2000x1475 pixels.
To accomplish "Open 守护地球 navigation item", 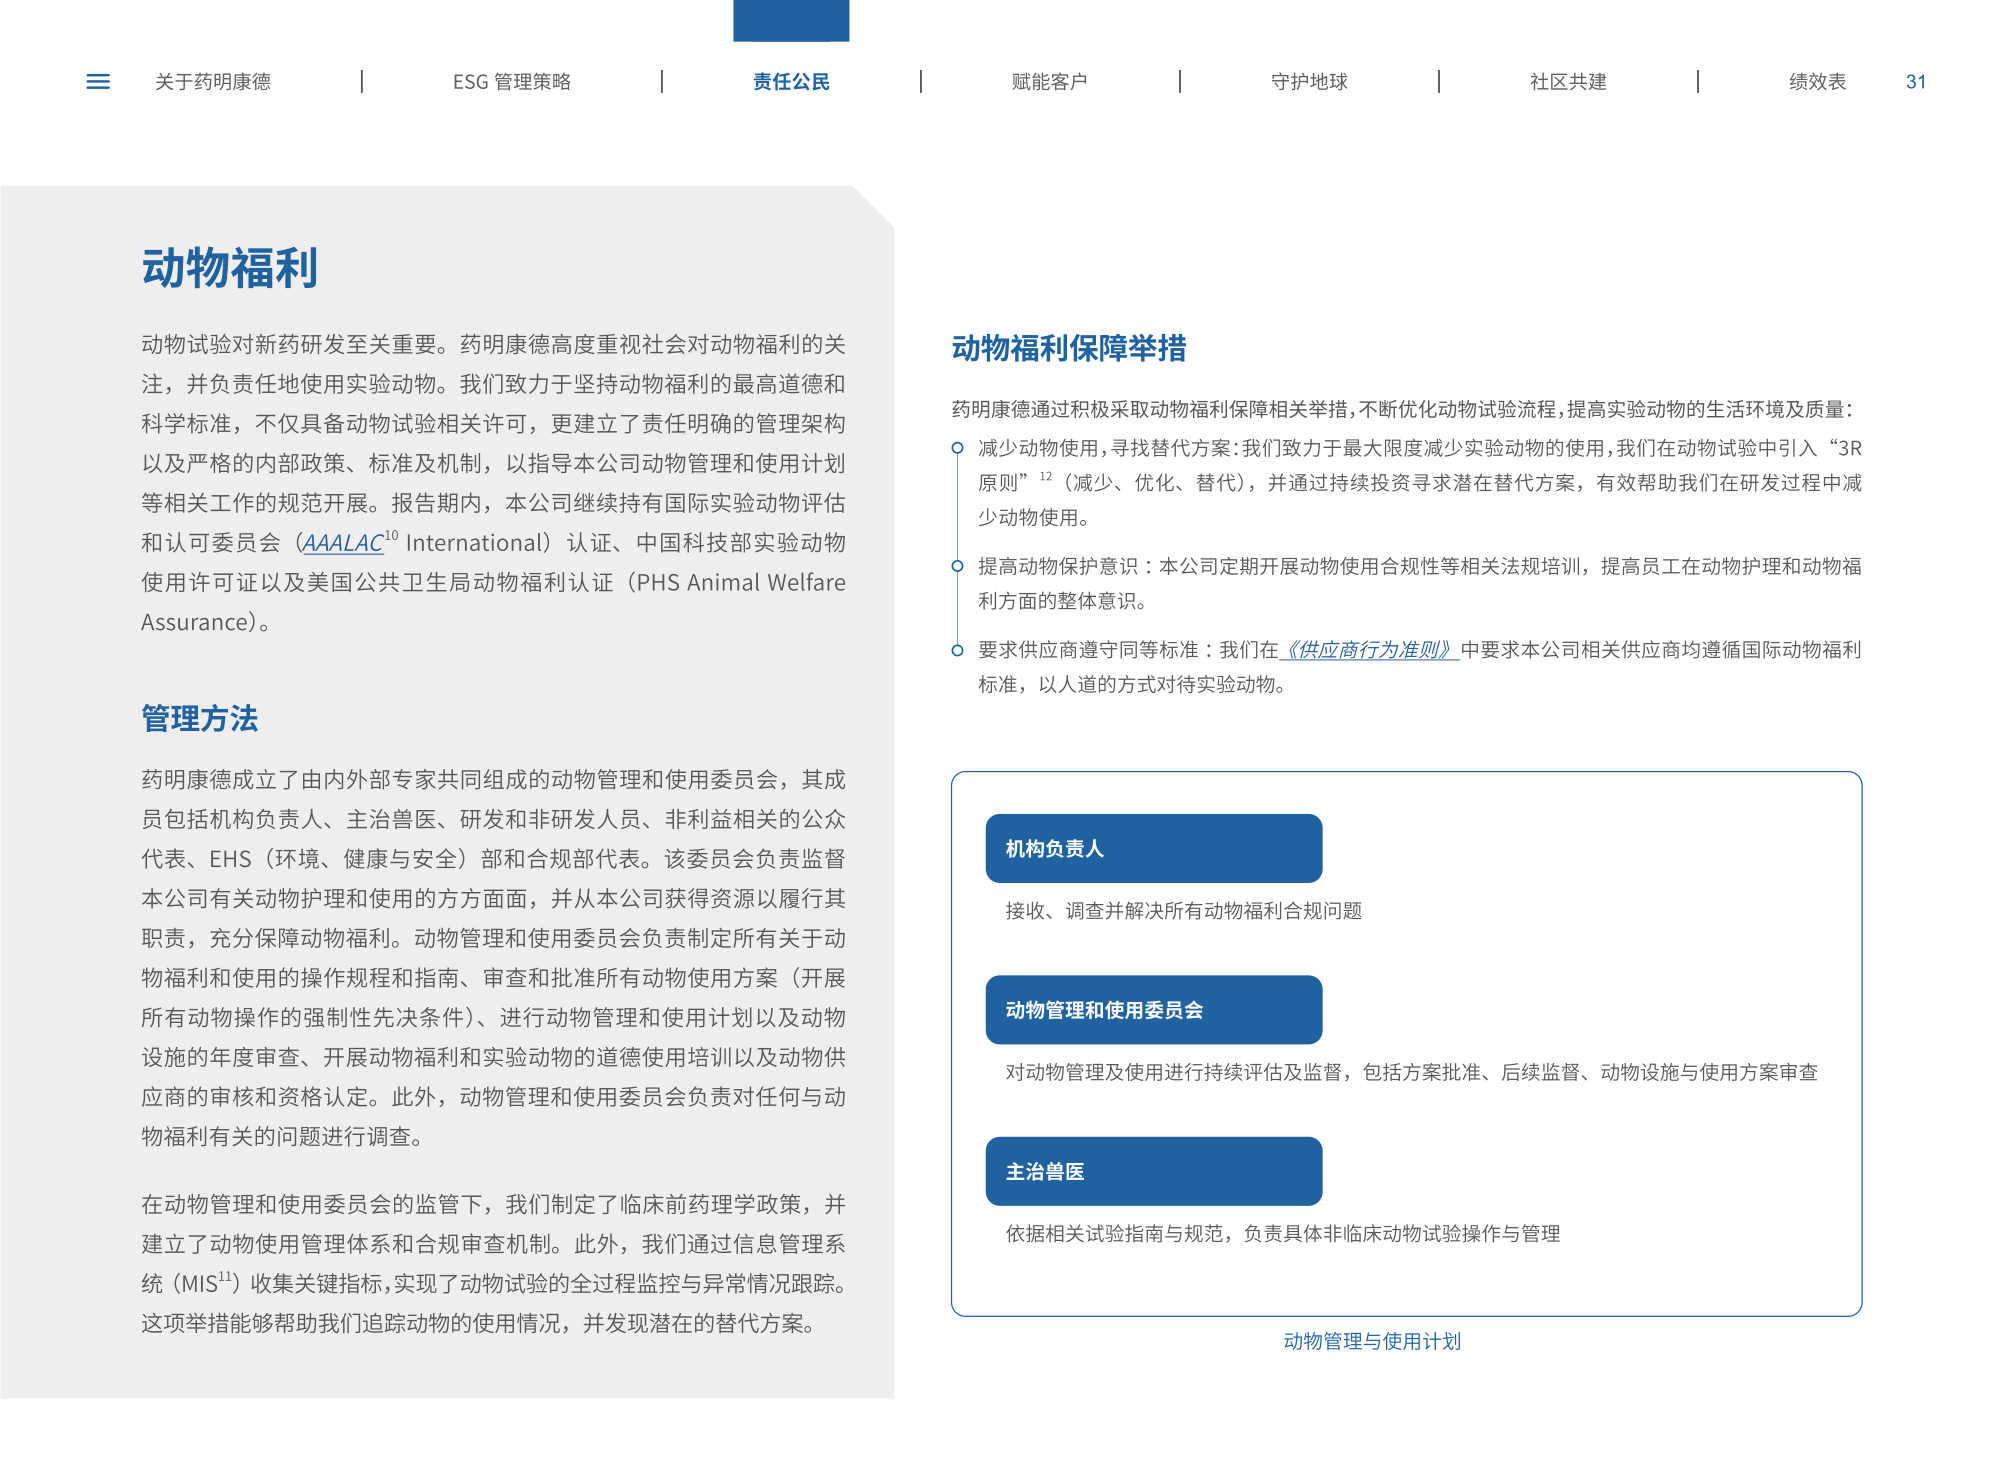I will (x=1309, y=82).
